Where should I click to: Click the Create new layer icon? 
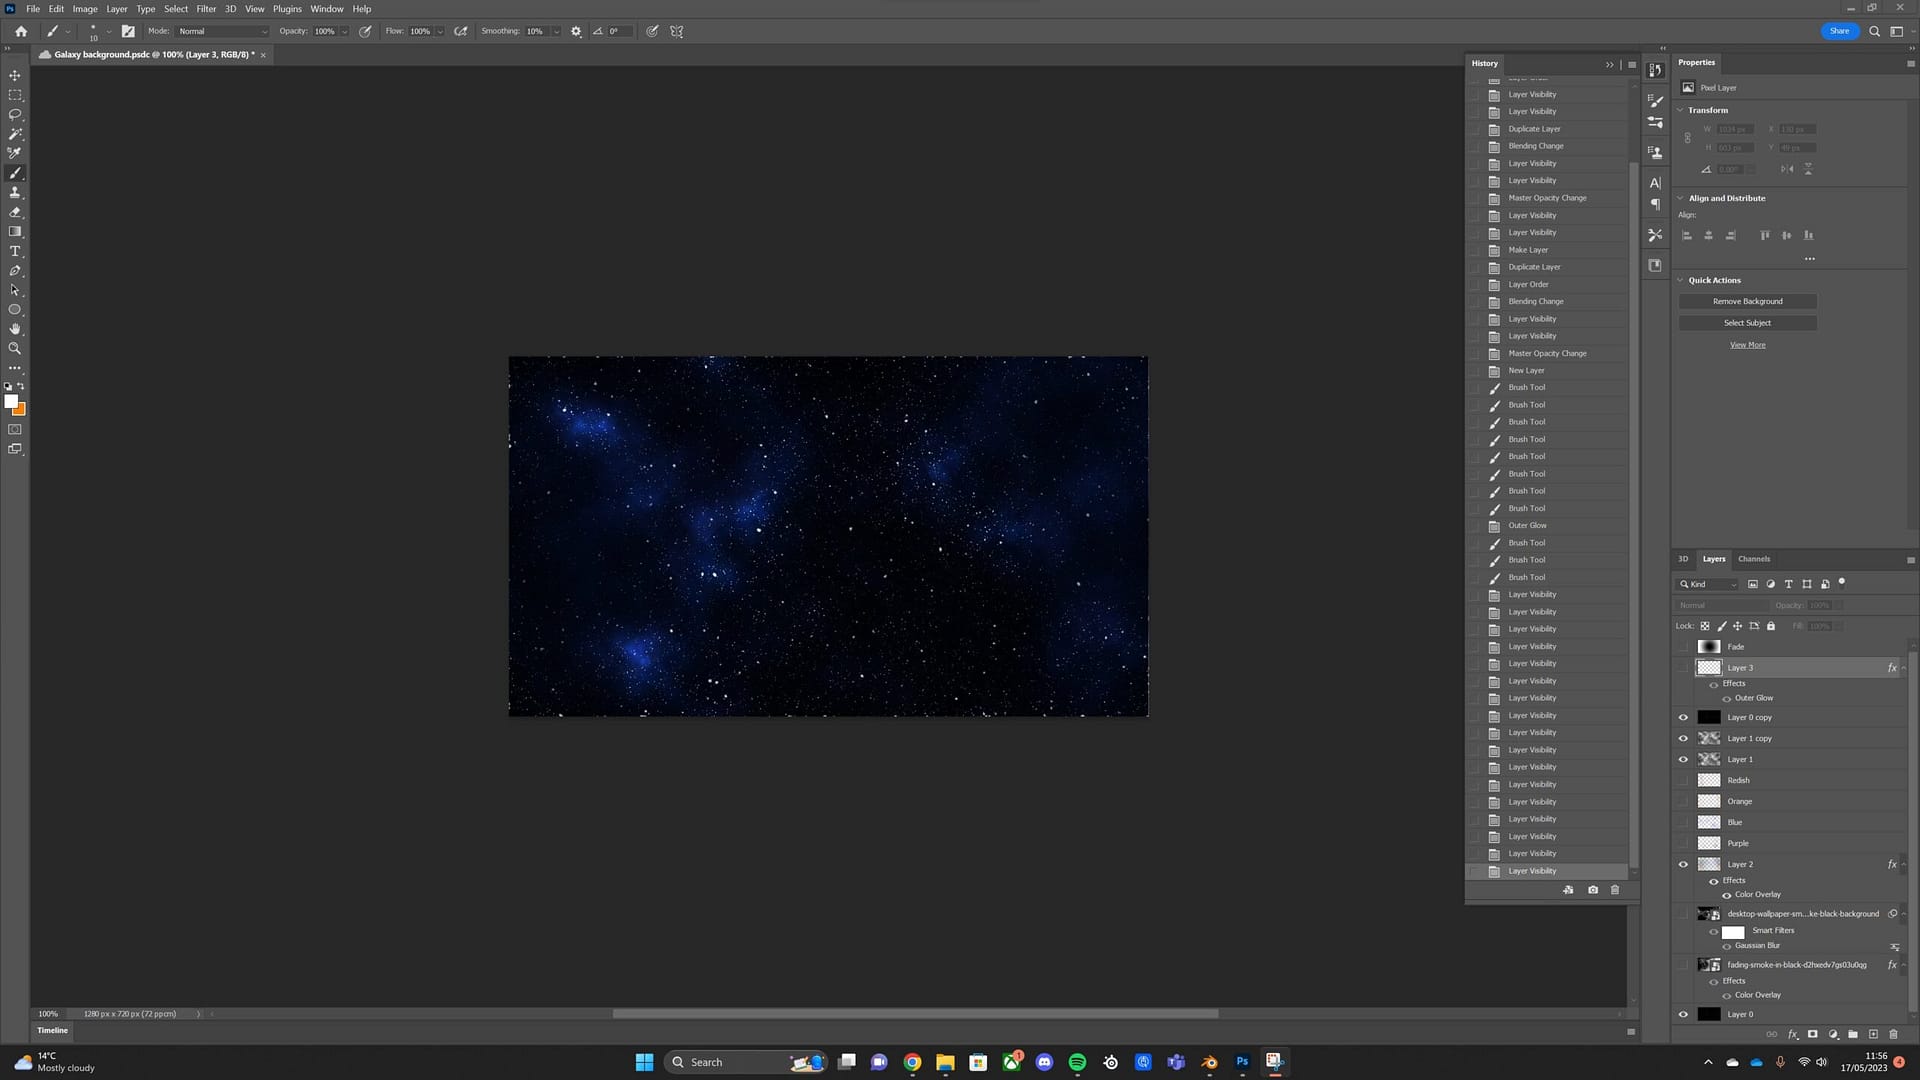[1872, 1035]
